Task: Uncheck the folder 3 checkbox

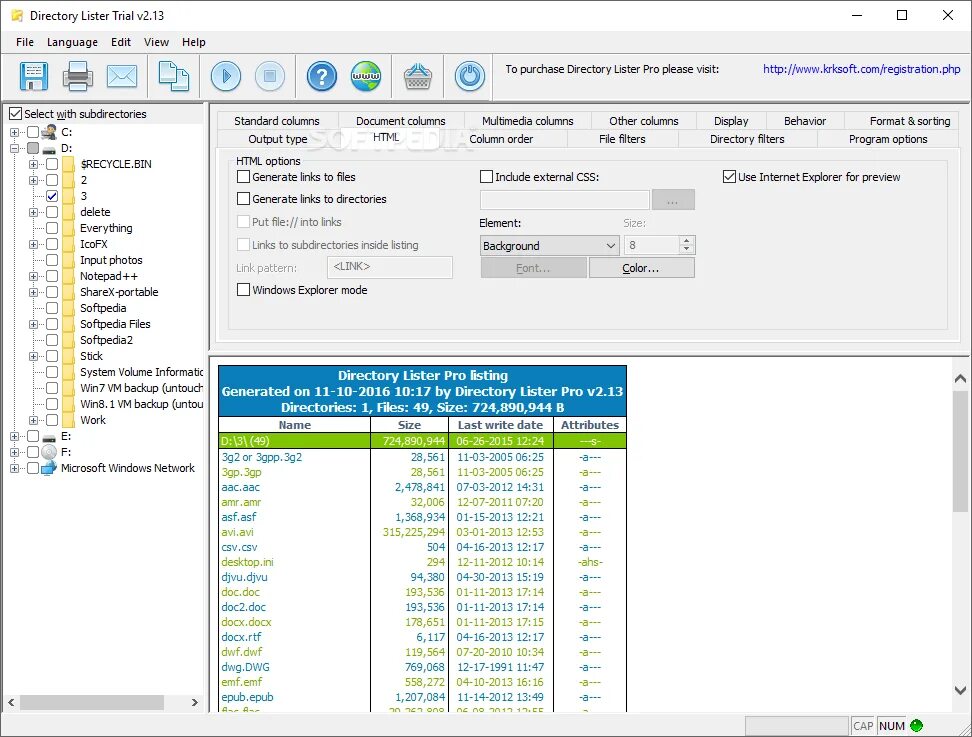Action: pyautogui.click(x=52, y=196)
